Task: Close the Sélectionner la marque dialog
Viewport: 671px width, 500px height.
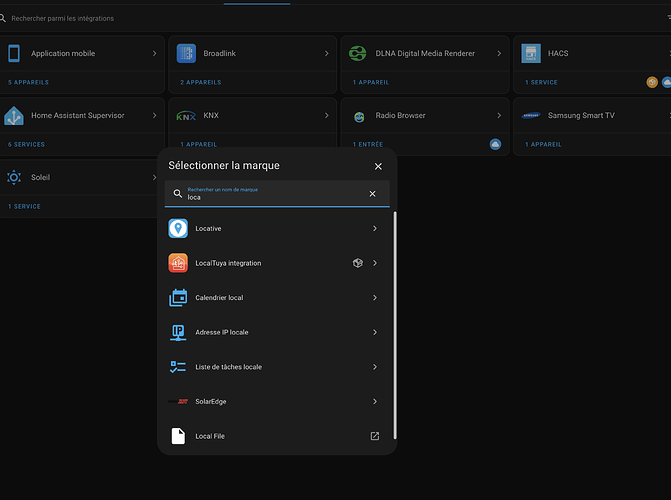Action: [x=378, y=167]
